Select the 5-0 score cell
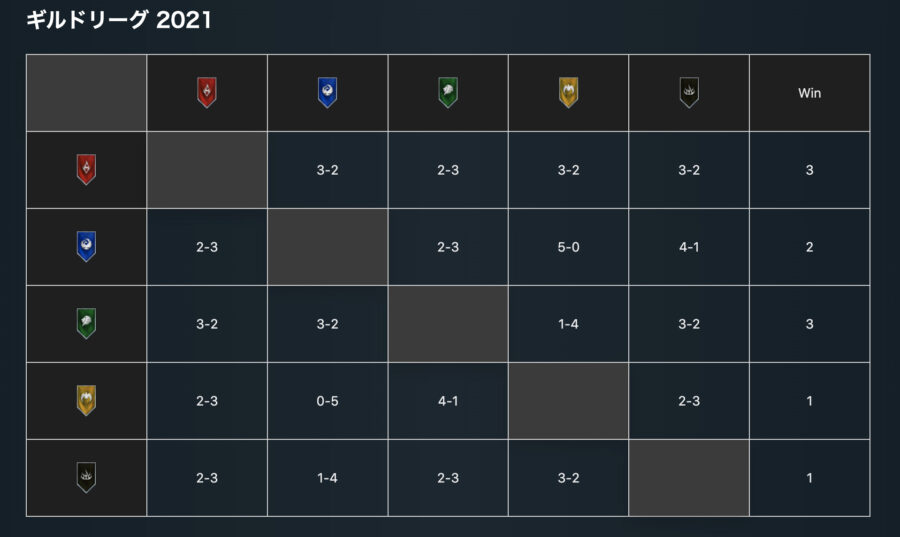The image size is (900, 537). pyautogui.click(x=568, y=247)
